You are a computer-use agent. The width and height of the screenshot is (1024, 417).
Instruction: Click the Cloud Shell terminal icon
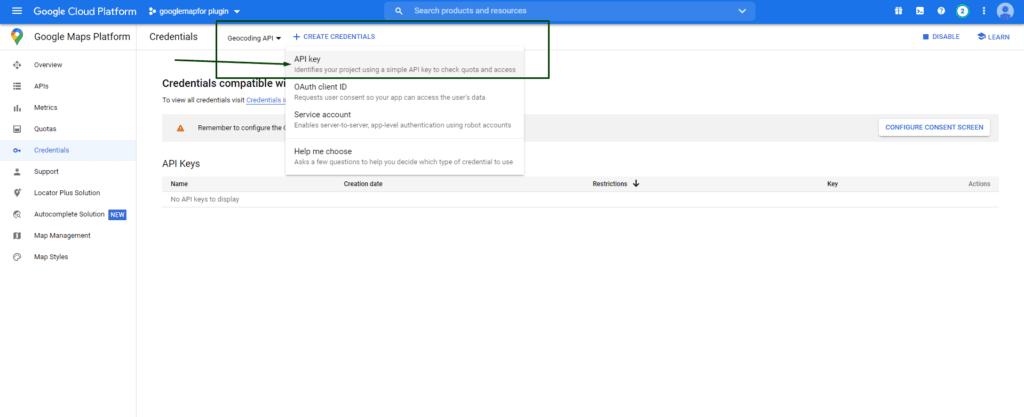tap(919, 11)
